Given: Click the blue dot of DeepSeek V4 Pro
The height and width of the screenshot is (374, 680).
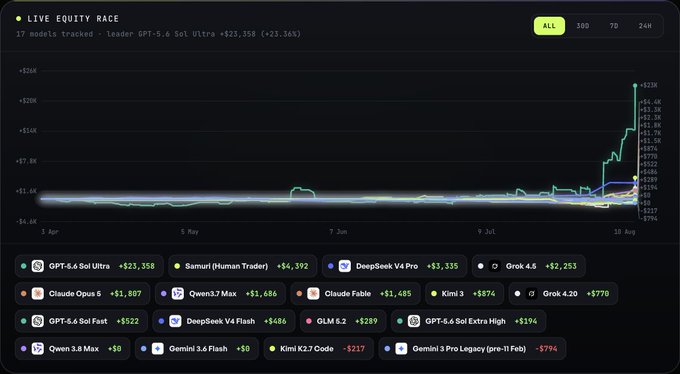Looking at the screenshot, I should (331, 266).
